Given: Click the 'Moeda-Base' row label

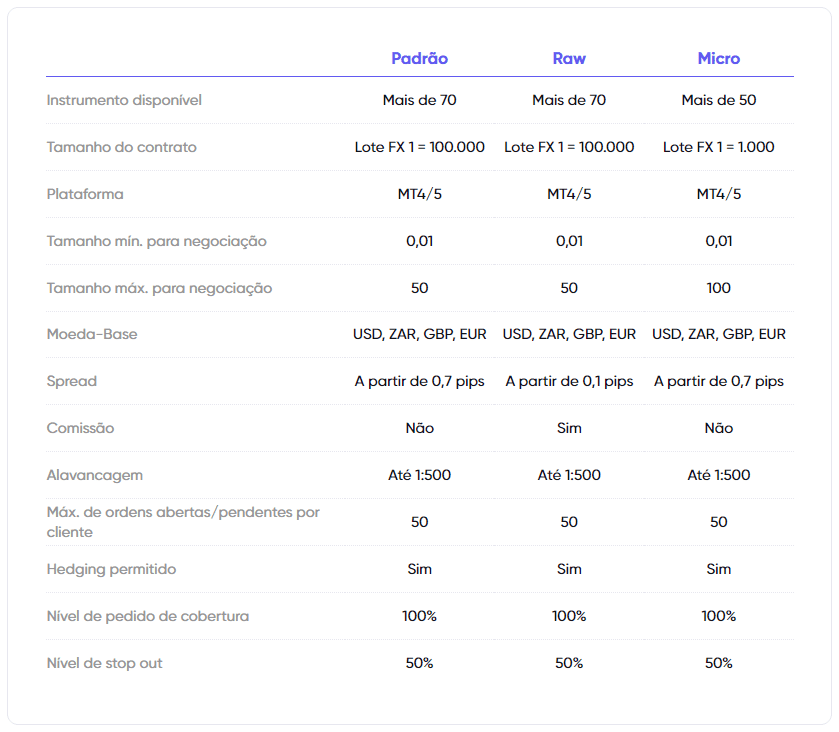Looking at the screenshot, I should (92, 334).
